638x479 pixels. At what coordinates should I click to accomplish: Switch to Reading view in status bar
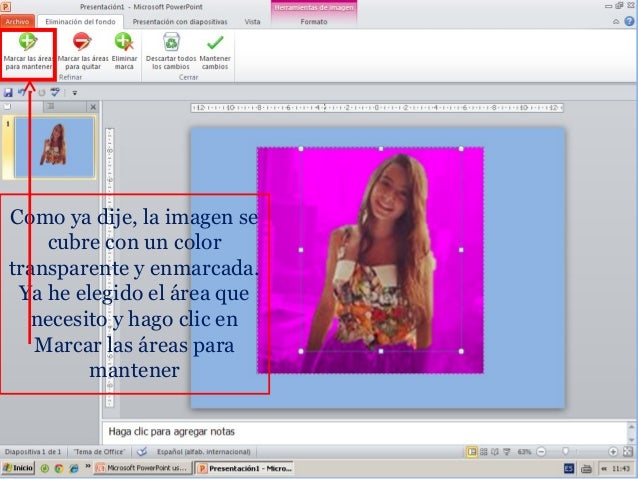point(497,452)
